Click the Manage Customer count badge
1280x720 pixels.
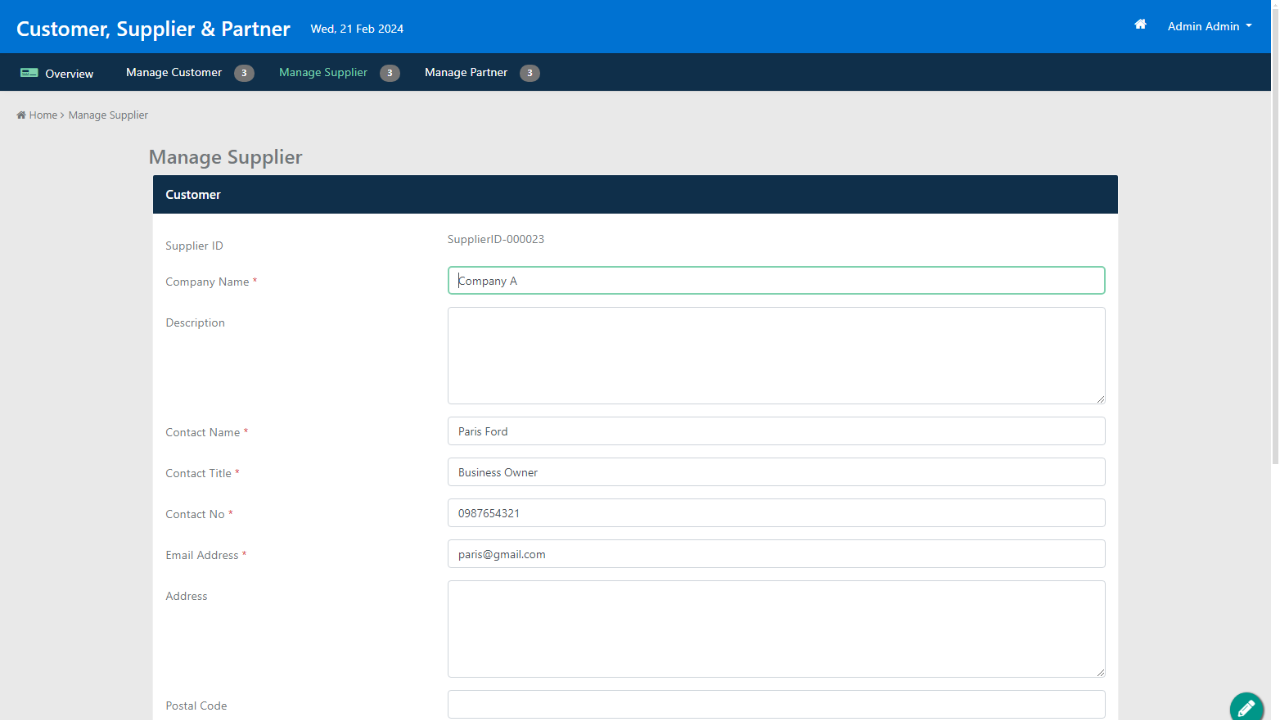click(x=244, y=73)
